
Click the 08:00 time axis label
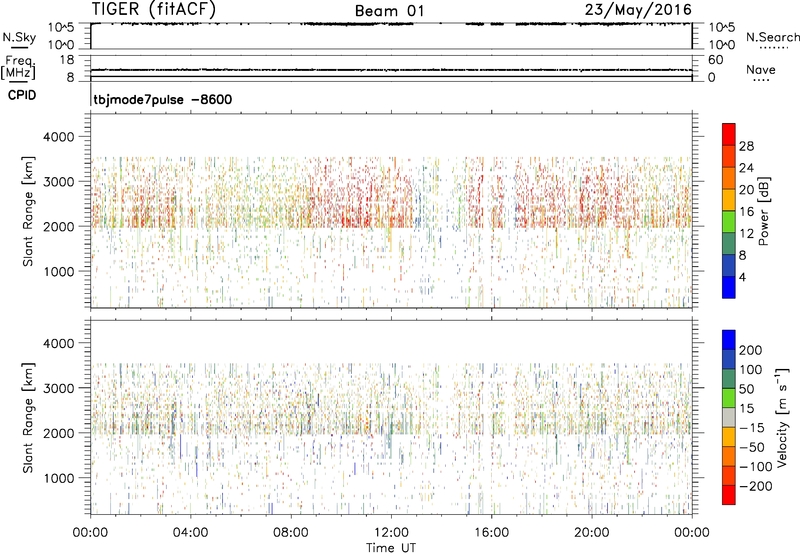point(291,533)
